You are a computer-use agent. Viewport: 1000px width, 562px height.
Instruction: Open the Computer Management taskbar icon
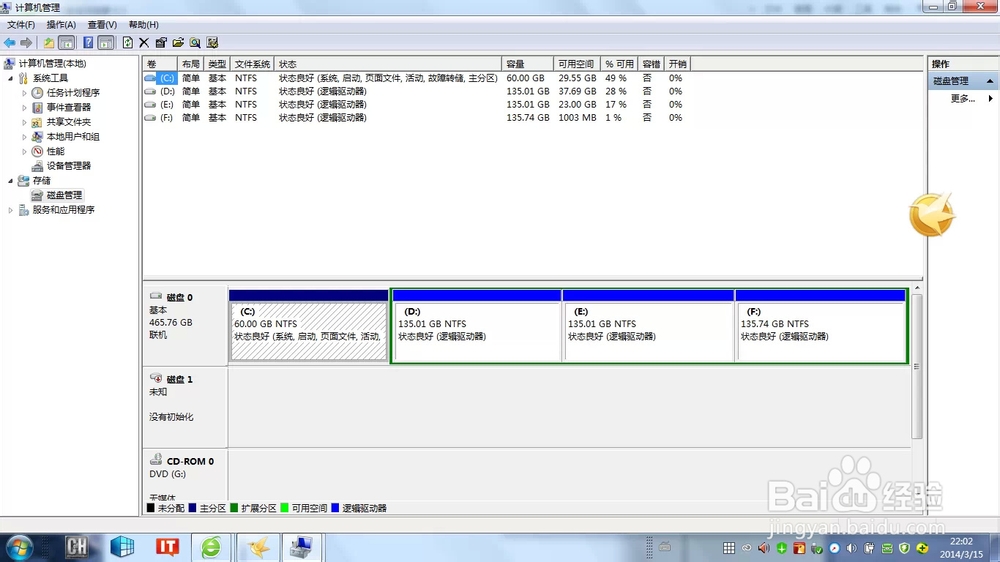(x=300, y=547)
